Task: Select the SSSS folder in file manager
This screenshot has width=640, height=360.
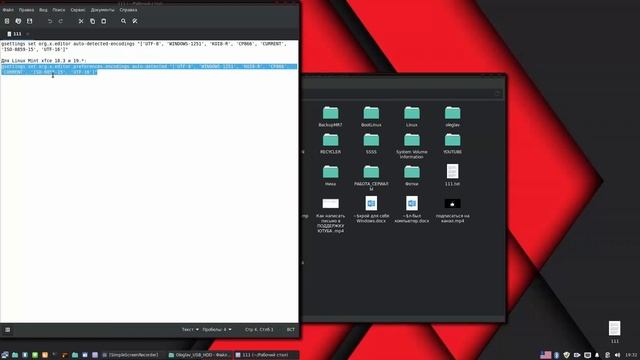Action: [x=371, y=144]
